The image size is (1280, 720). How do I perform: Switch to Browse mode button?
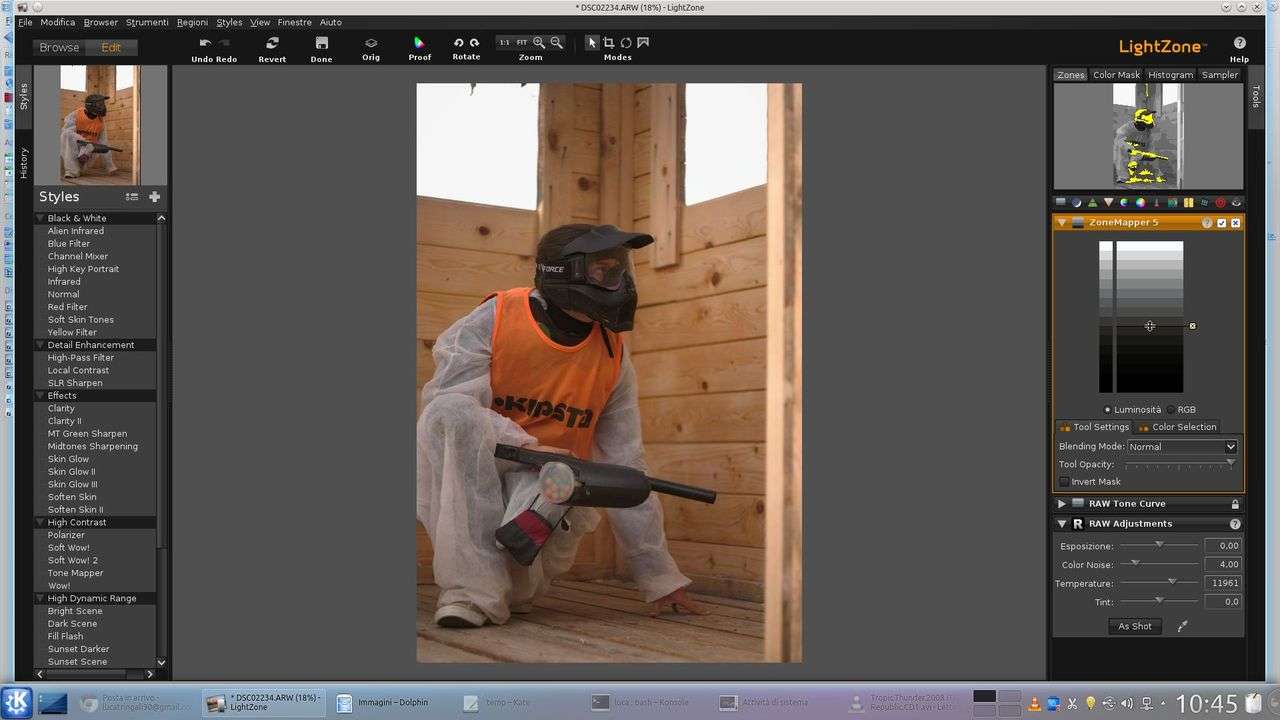(x=59, y=47)
